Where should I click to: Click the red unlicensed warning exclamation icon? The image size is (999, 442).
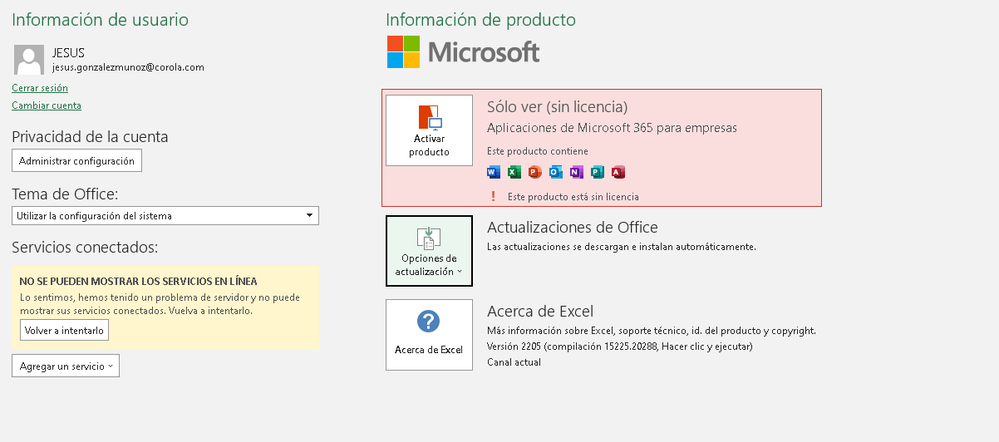click(x=492, y=196)
